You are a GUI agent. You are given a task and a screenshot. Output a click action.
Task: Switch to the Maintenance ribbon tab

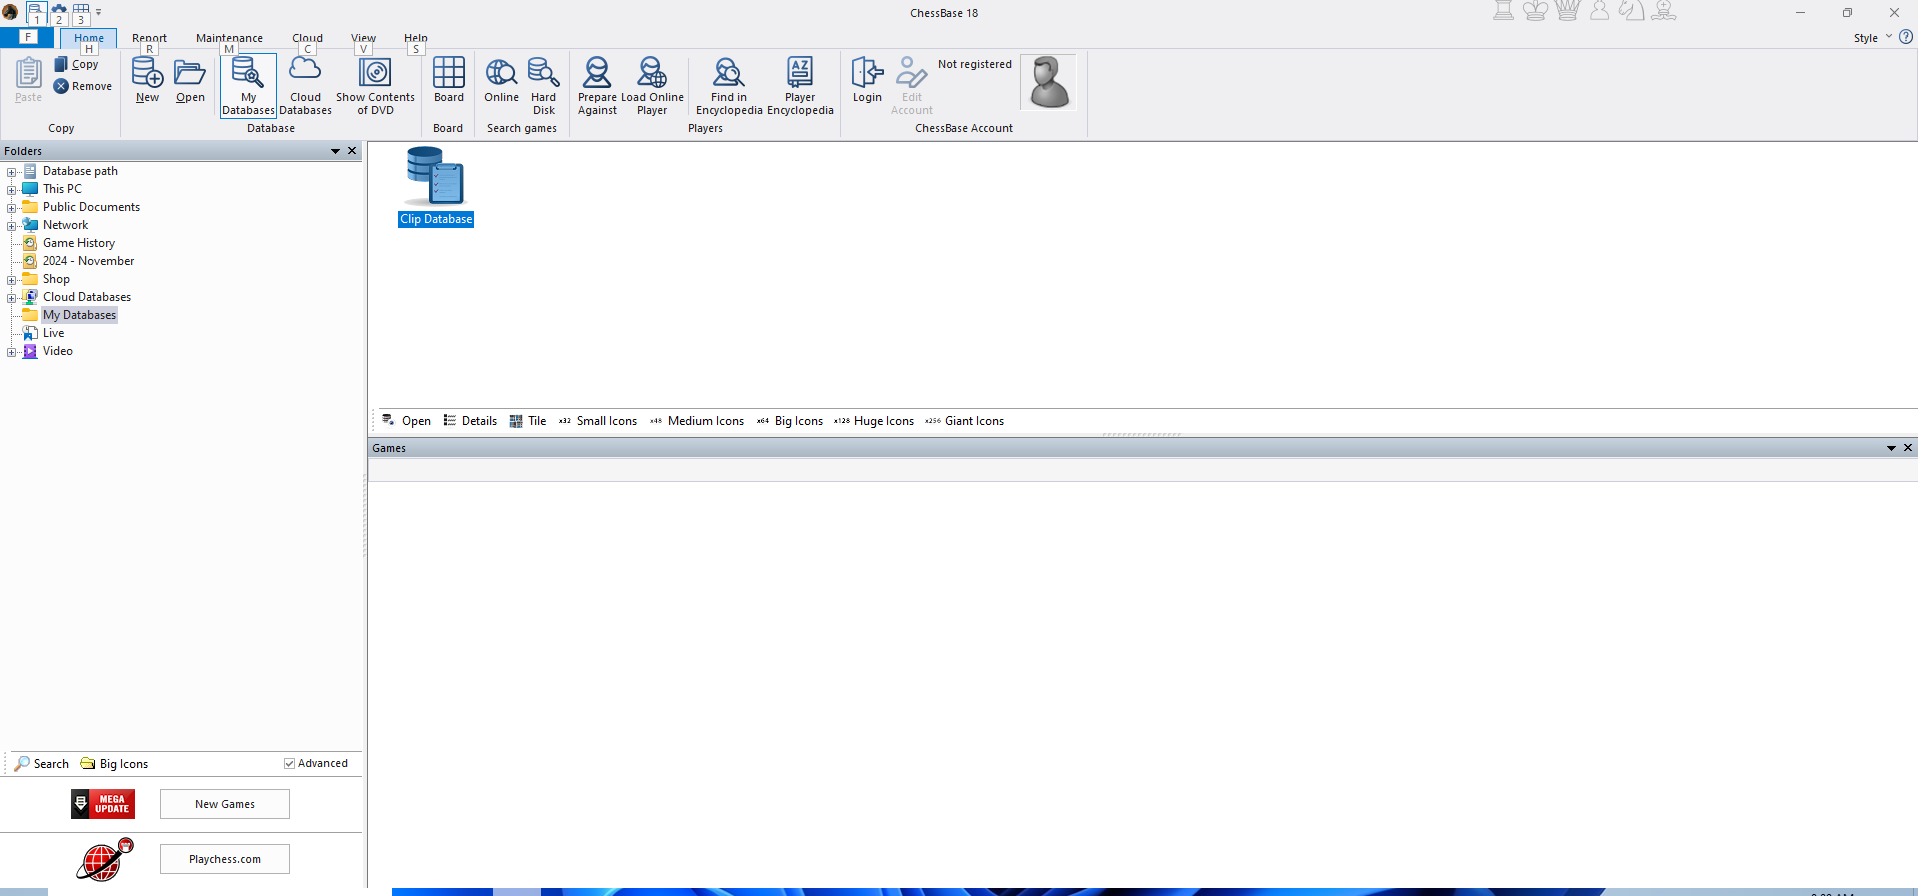229,38
